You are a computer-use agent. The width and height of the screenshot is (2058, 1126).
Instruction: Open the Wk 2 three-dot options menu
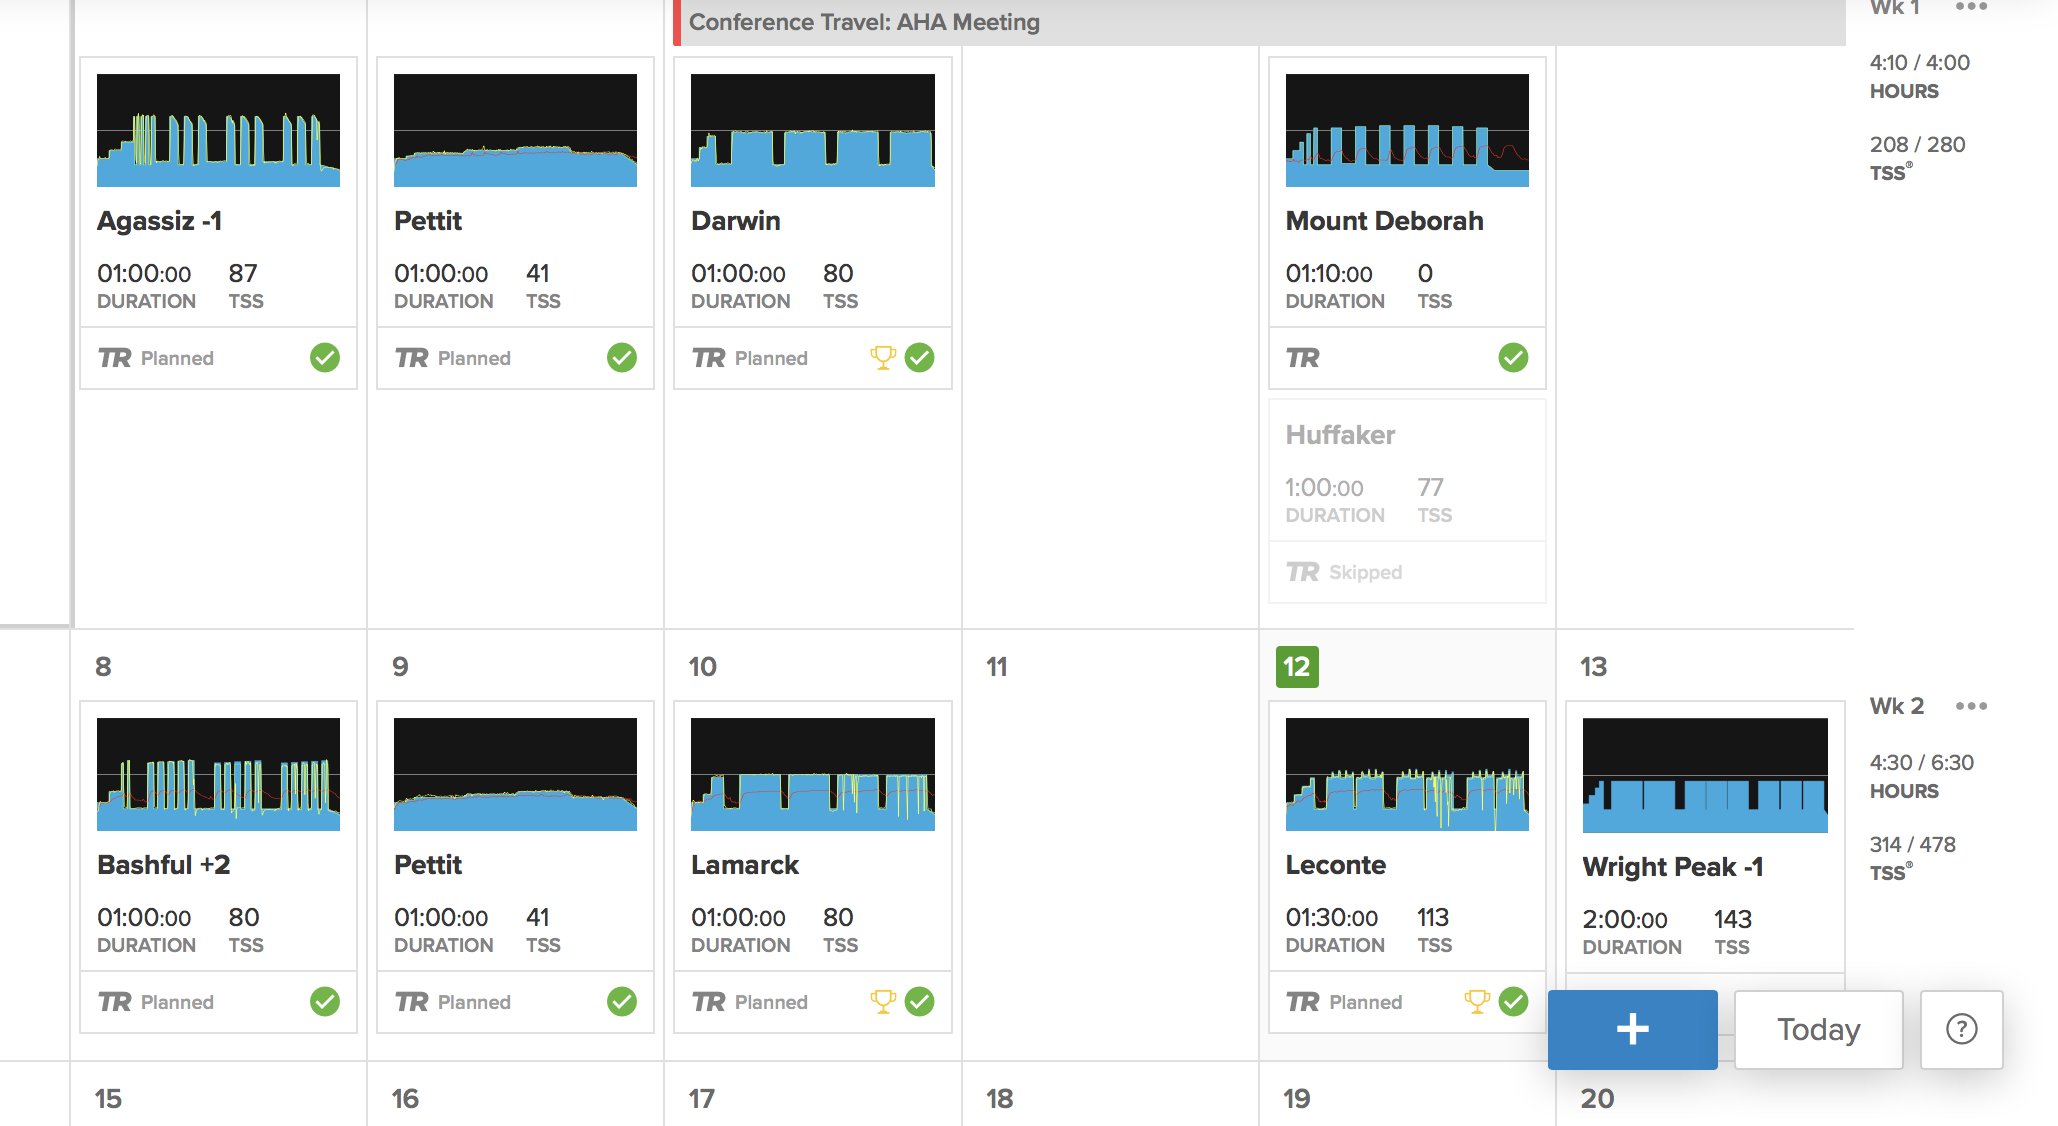(1971, 706)
